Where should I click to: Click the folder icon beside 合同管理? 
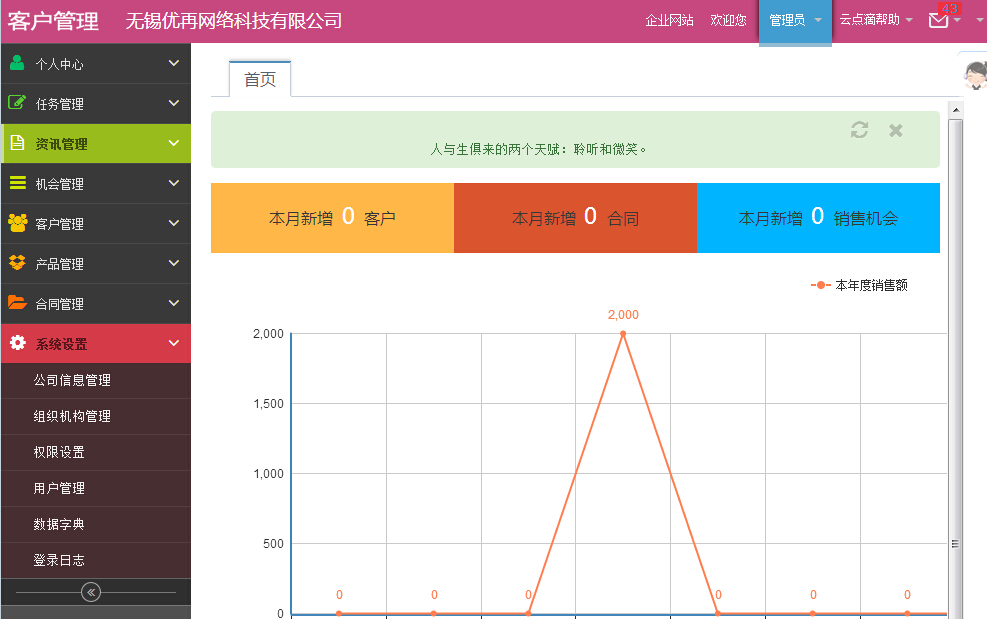(17, 303)
